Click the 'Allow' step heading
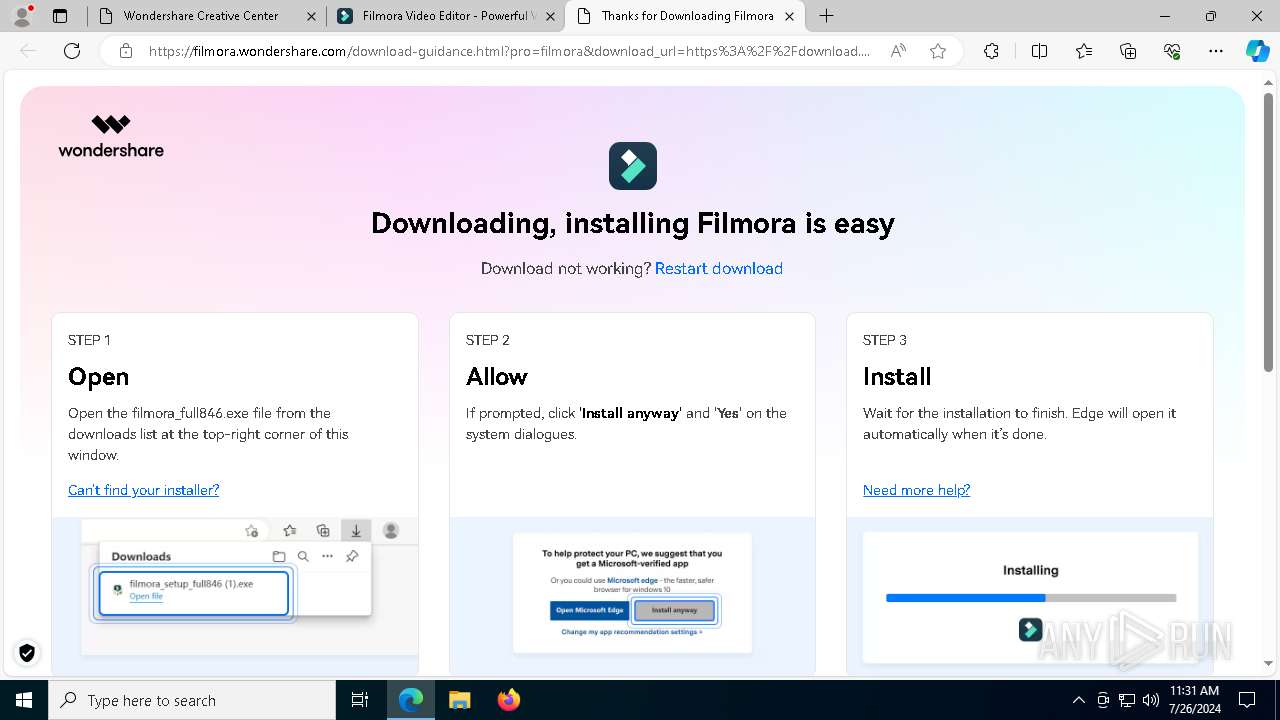This screenshot has width=1280, height=720. (x=496, y=377)
